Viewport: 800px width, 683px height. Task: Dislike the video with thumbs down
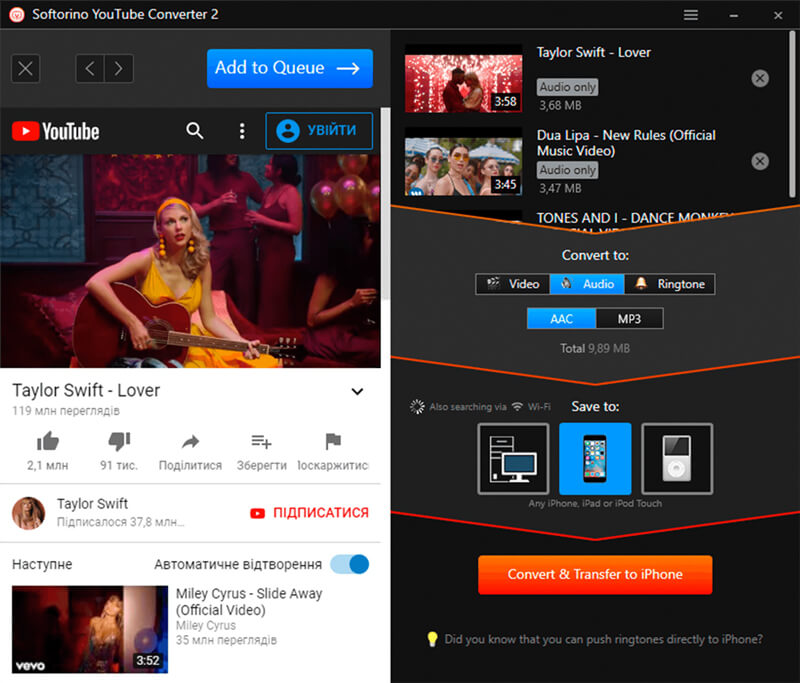pyautogui.click(x=119, y=441)
